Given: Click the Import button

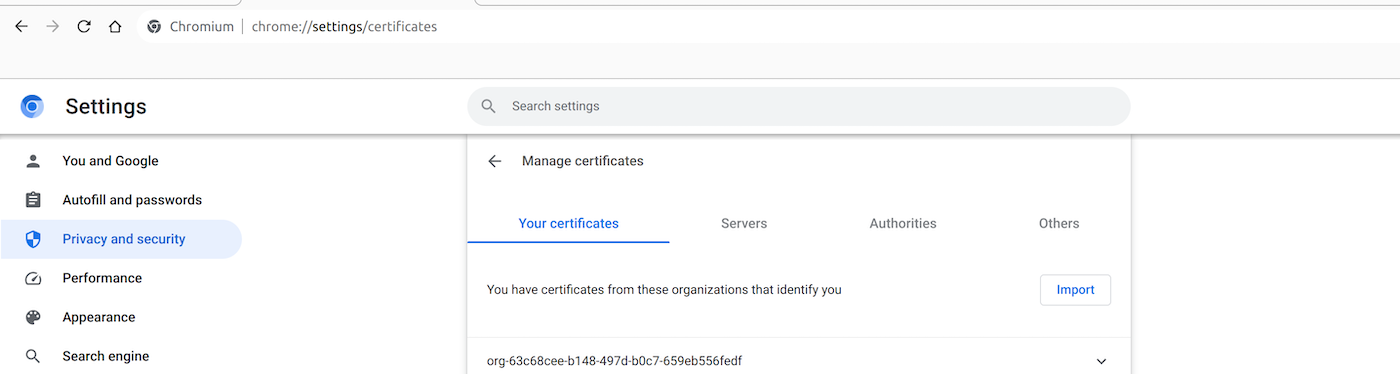Looking at the screenshot, I should [1076, 290].
